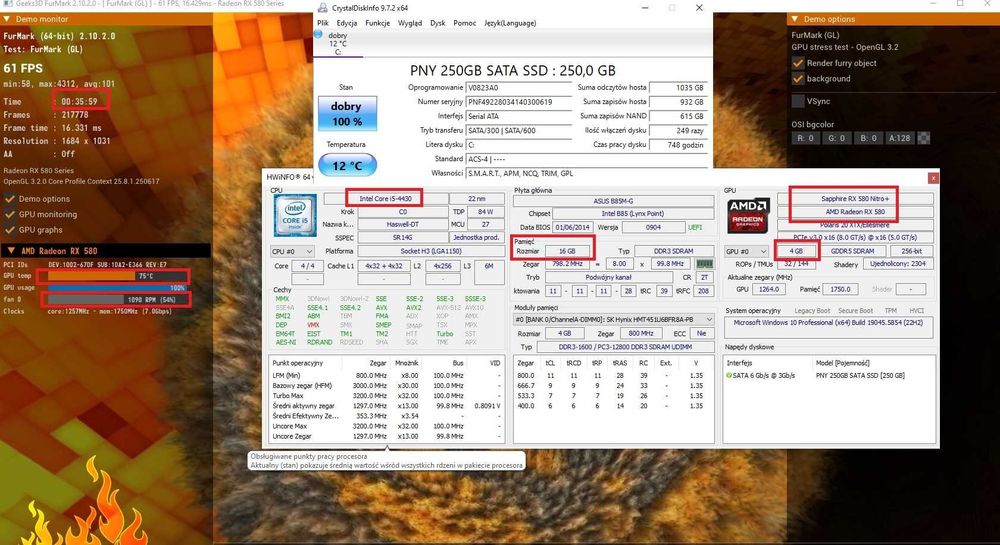Click the Interfejs field Serial ATA
The height and width of the screenshot is (545, 1000).
point(518,116)
